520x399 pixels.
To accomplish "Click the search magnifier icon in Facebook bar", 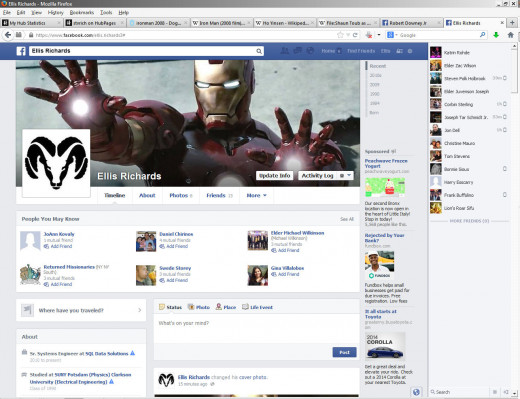I will (x=259, y=51).
